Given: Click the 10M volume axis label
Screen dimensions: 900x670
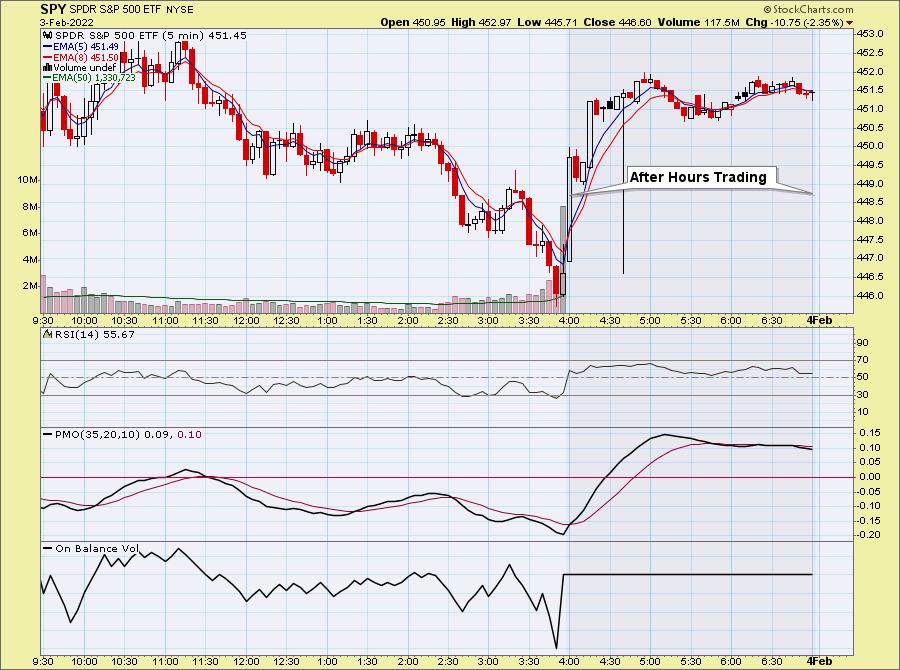Looking at the screenshot, I should pos(28,180).
